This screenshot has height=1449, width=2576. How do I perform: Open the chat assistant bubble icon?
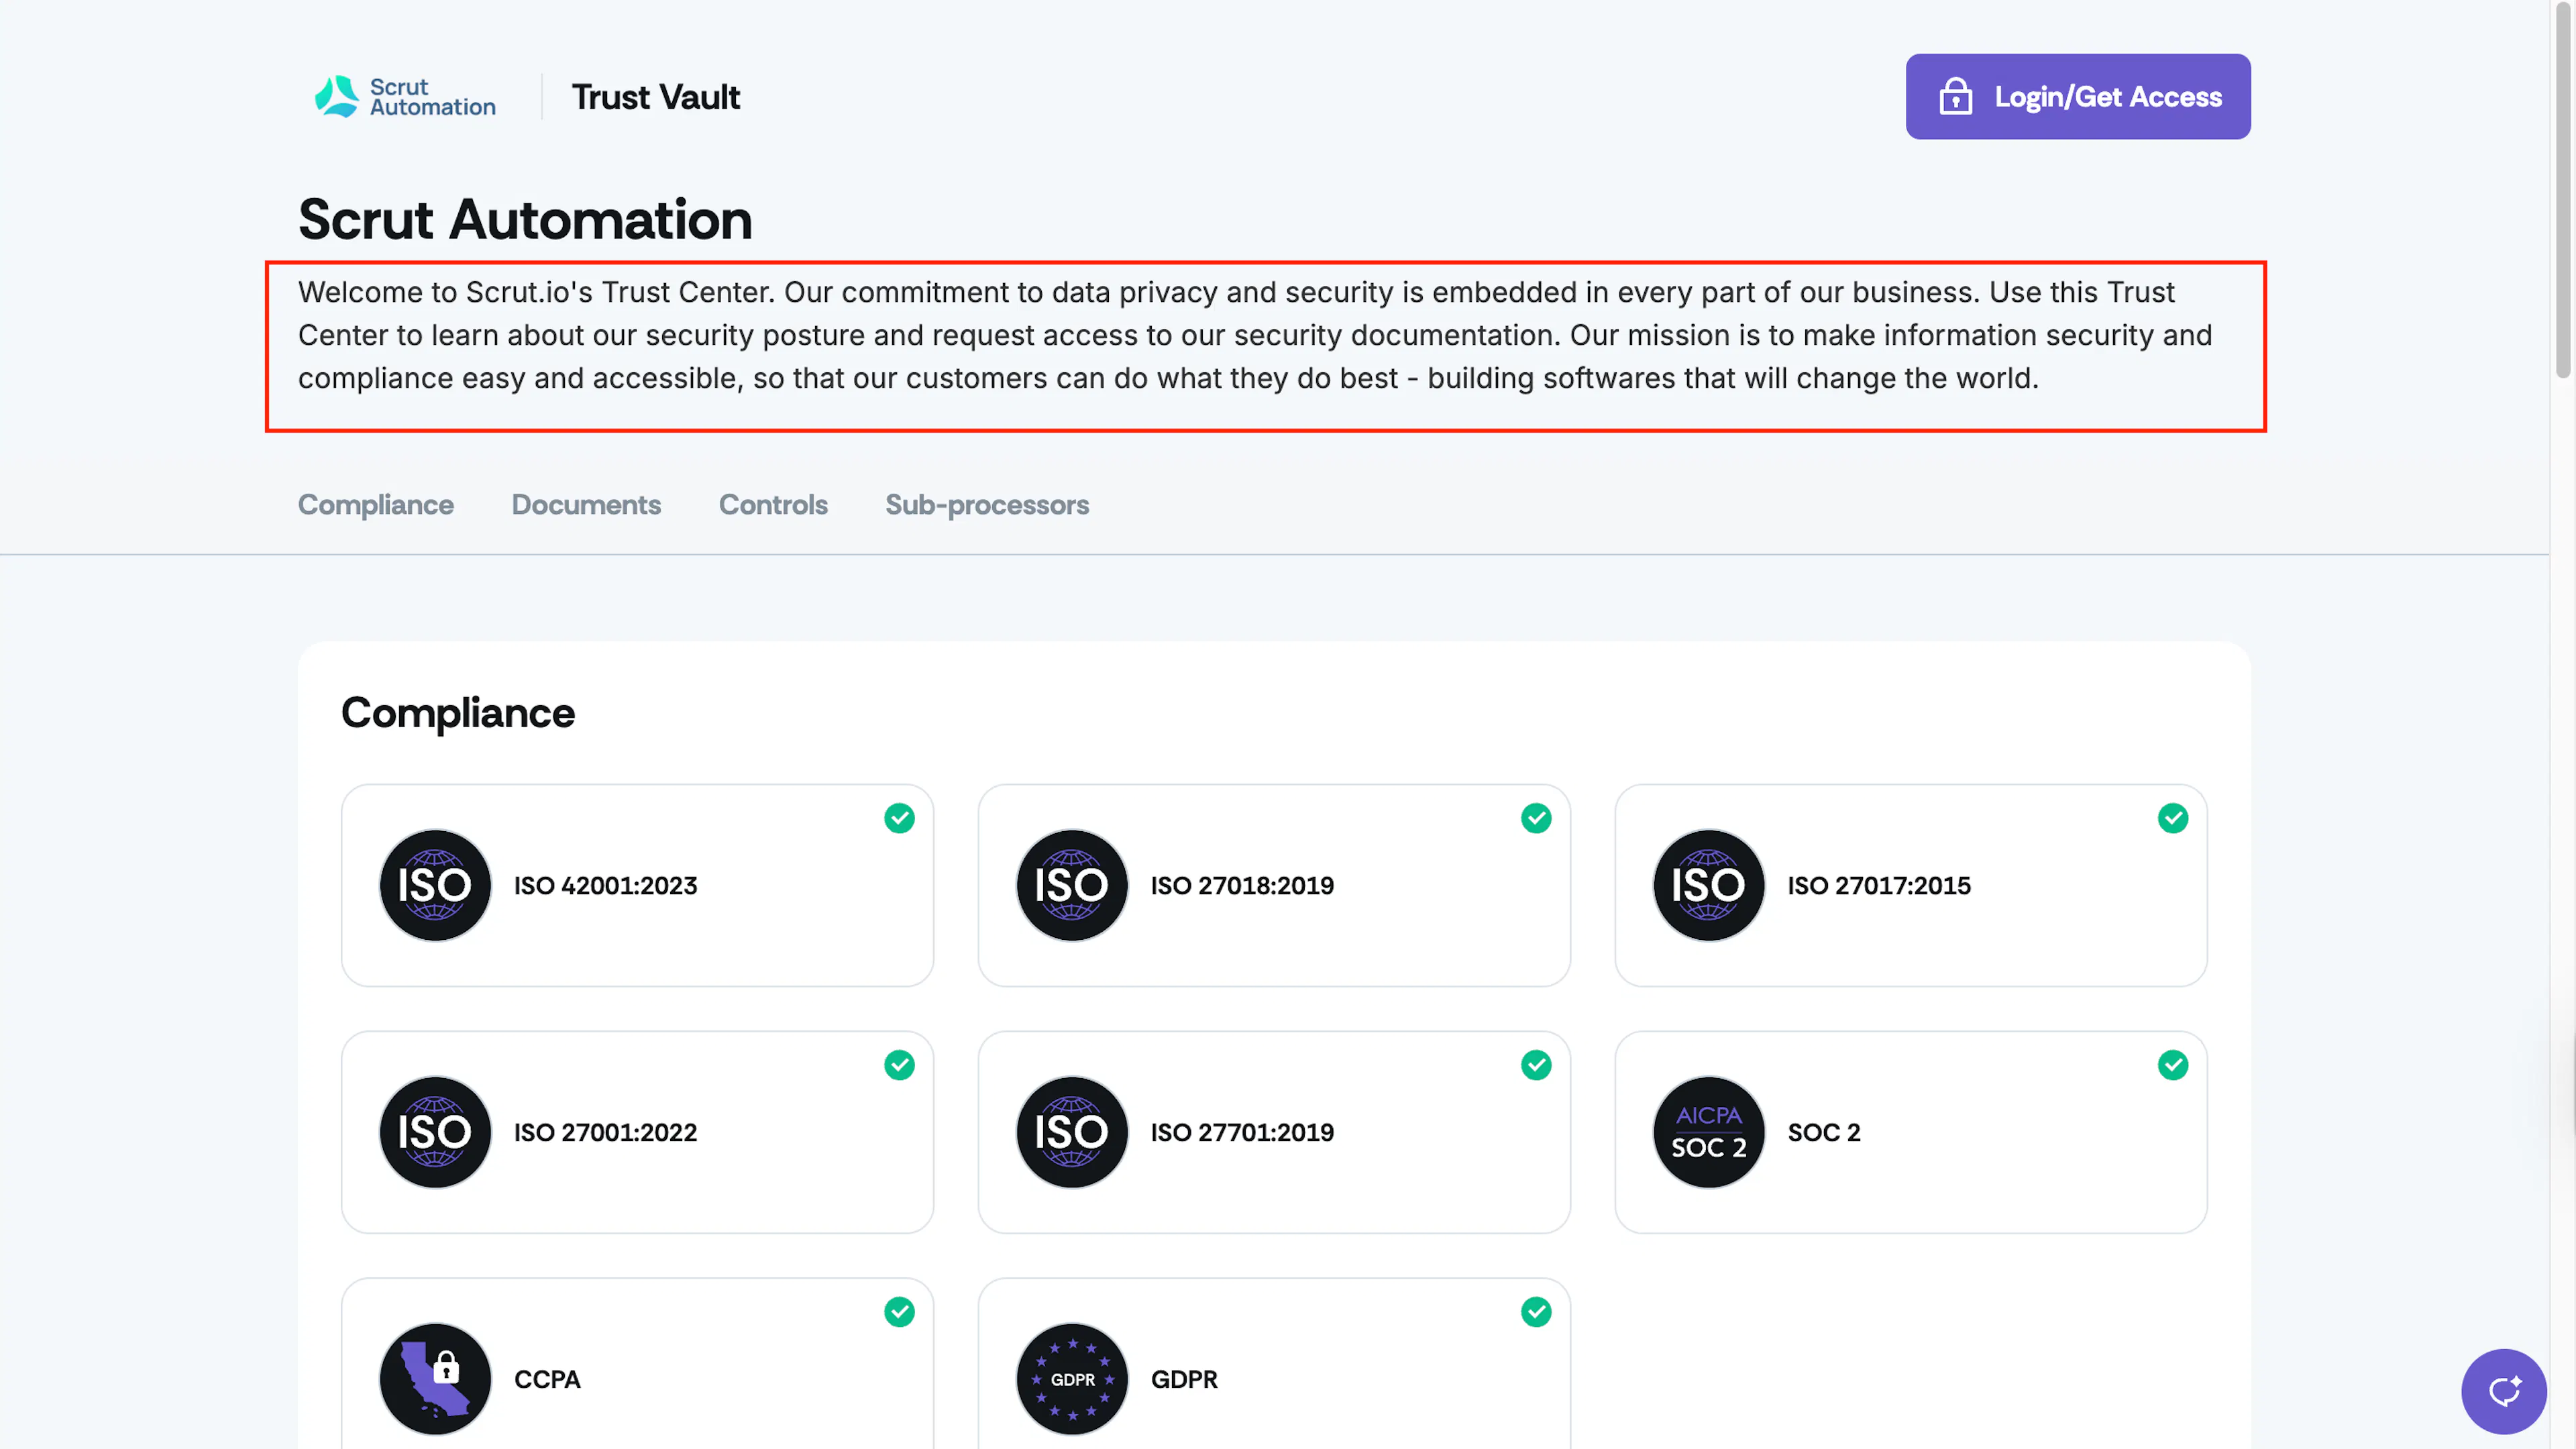2503,1391
